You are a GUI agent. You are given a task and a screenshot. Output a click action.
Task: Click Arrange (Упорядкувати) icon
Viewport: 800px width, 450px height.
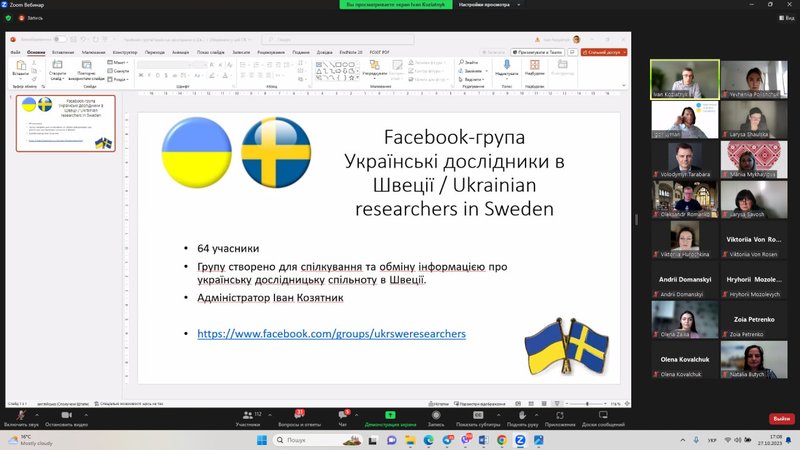tap(374, 65)
